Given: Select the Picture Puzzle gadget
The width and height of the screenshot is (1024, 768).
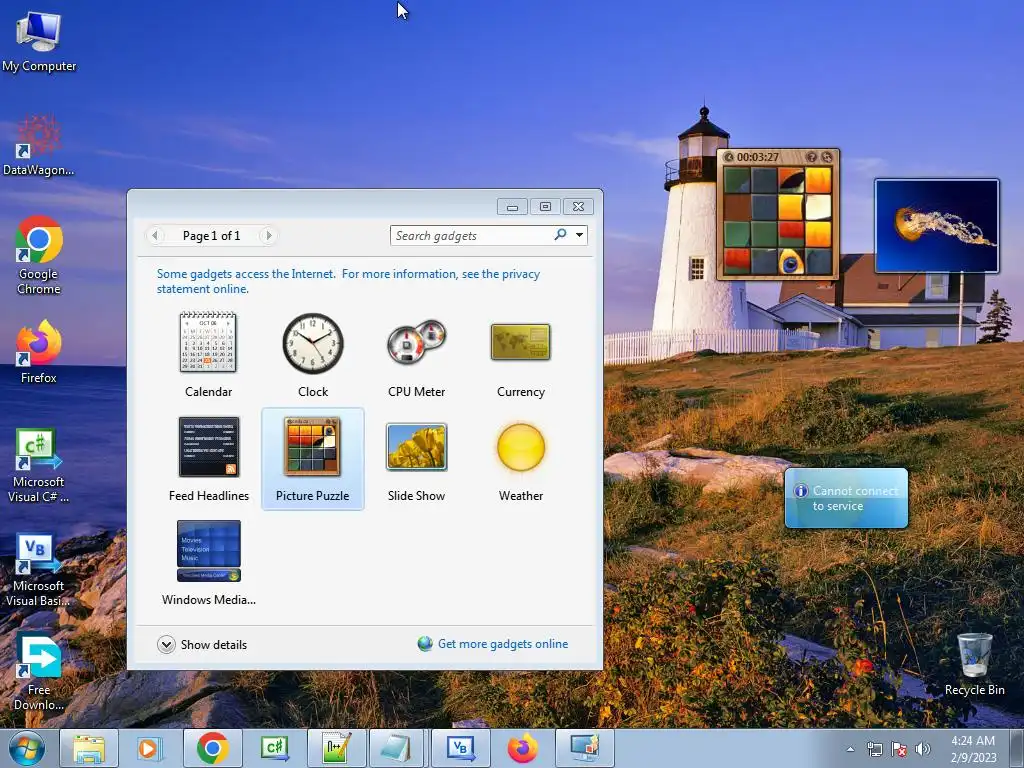Looking at the screenshot, I should [x=313, y=459].
